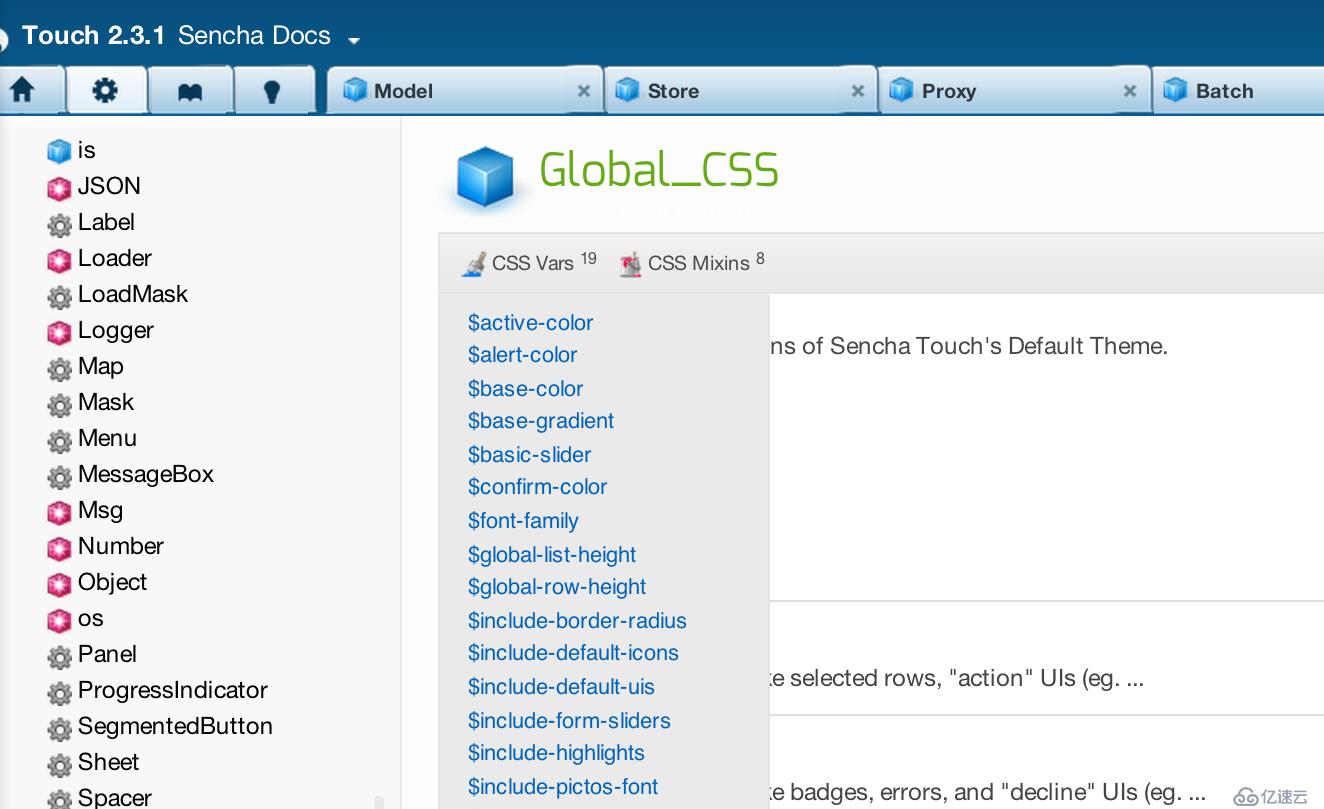Click the pink icon beside Number
Image resolution: width=1324 pixels, height=809 pixels.
point(59,548)
